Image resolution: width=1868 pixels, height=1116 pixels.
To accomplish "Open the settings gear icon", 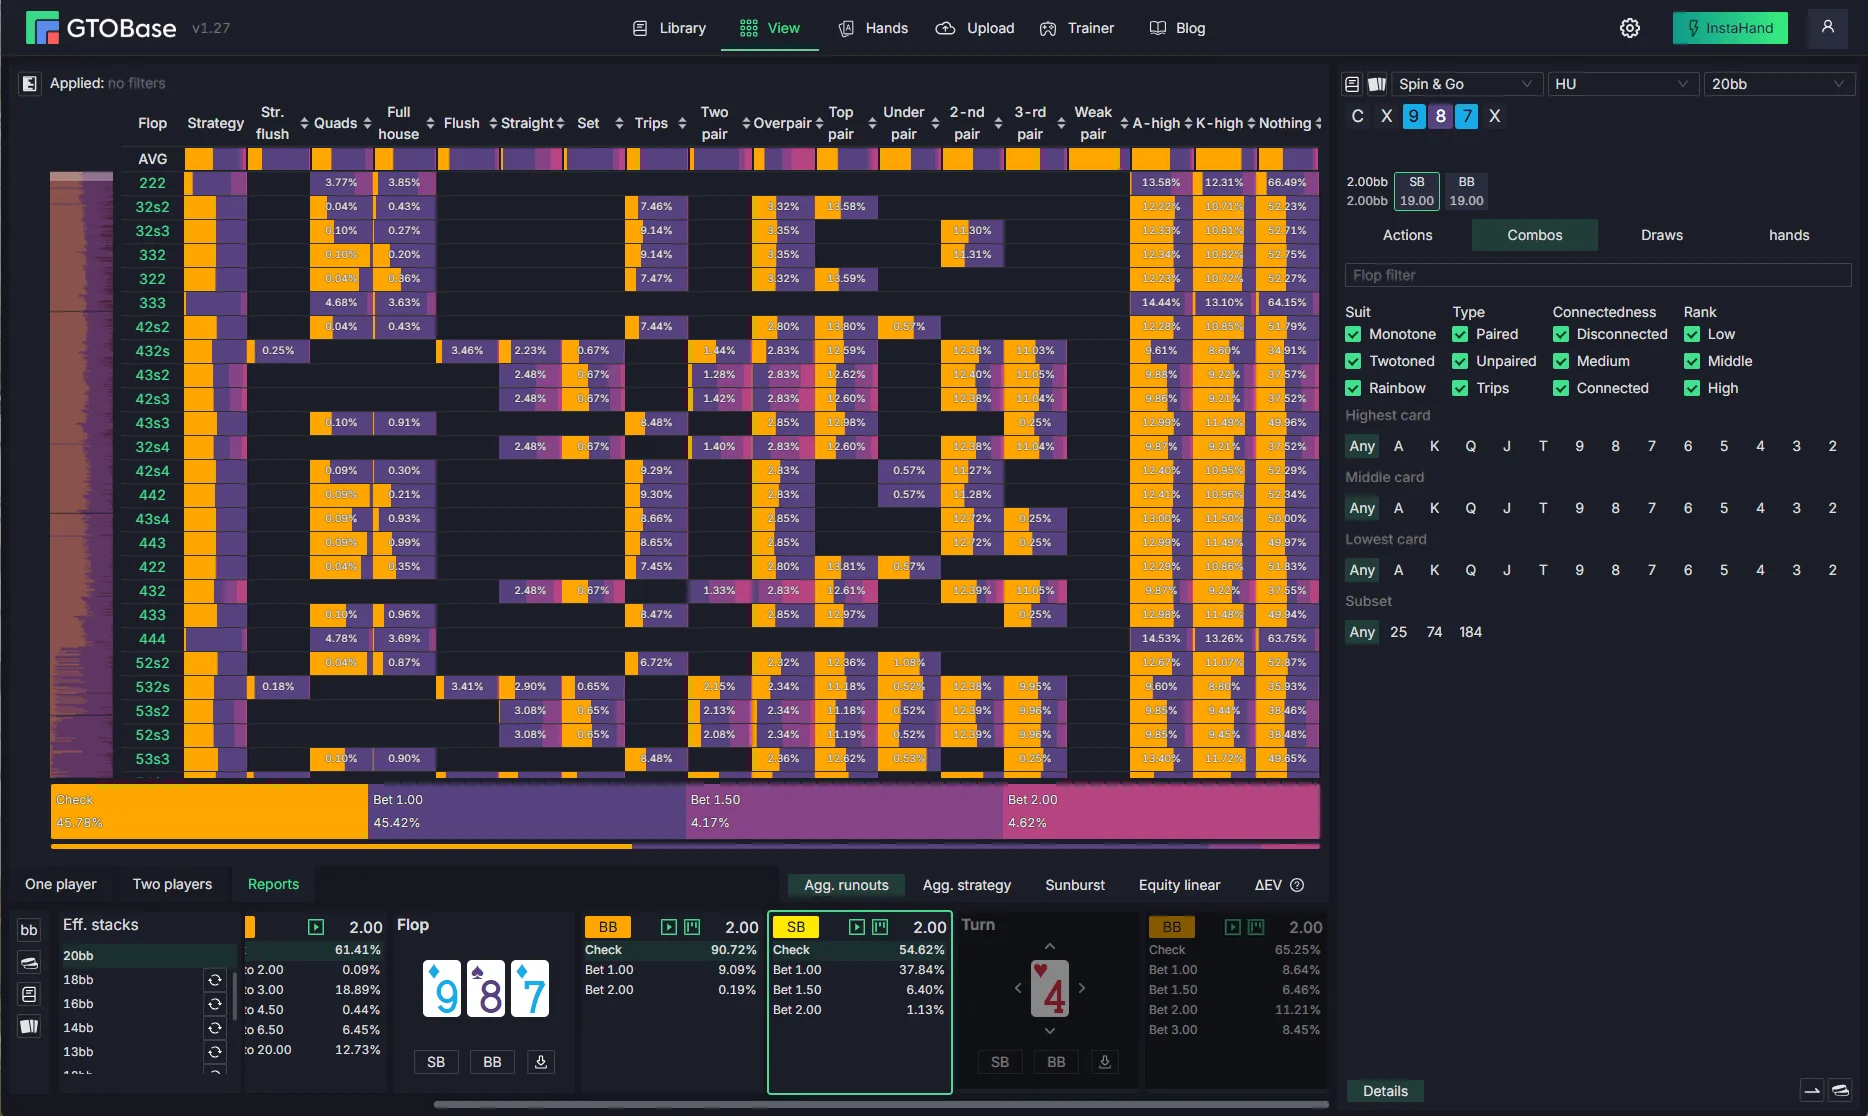I will coord(1629,28).
